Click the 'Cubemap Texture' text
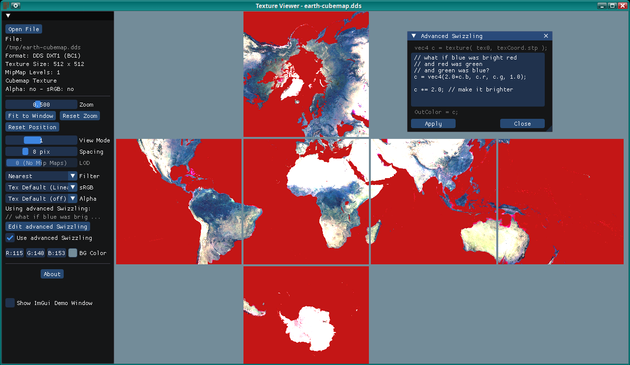This screenshot has height=365, width=630. click(x=31, y=81)
